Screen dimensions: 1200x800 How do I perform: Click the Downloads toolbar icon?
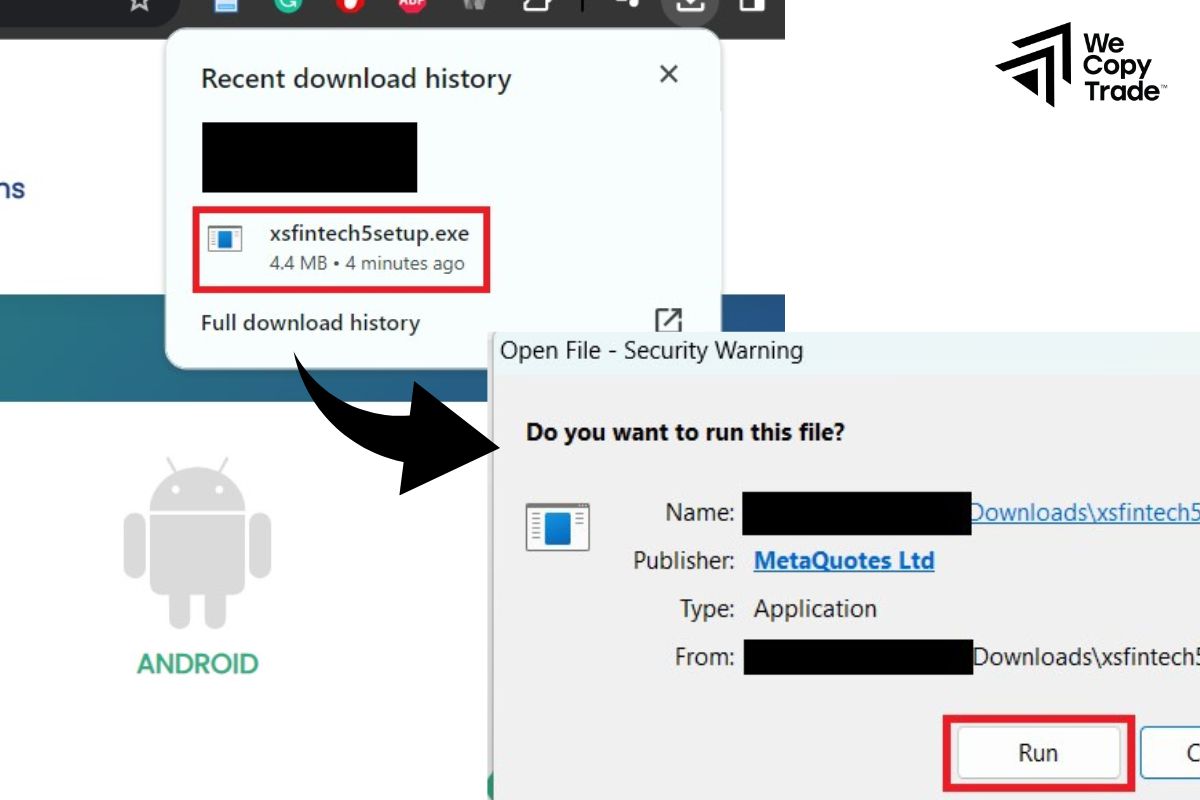690,4
